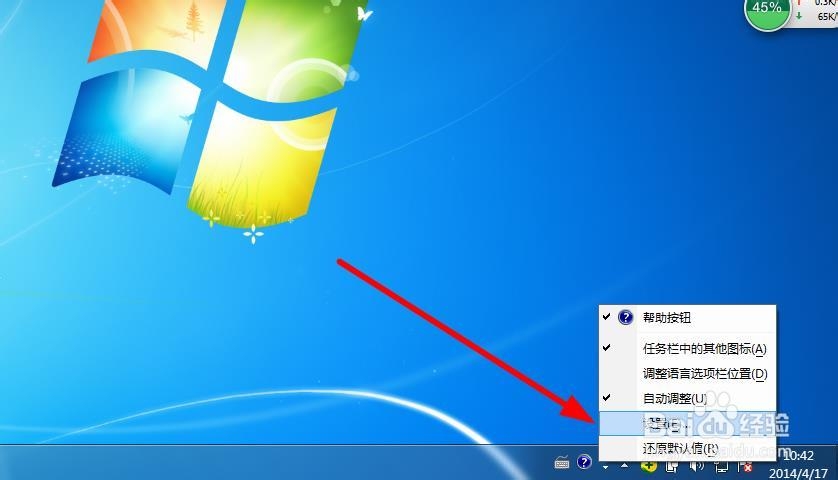Toggle 自动调整(U) option
The image size is (838, 480).
tap(687, 398)
